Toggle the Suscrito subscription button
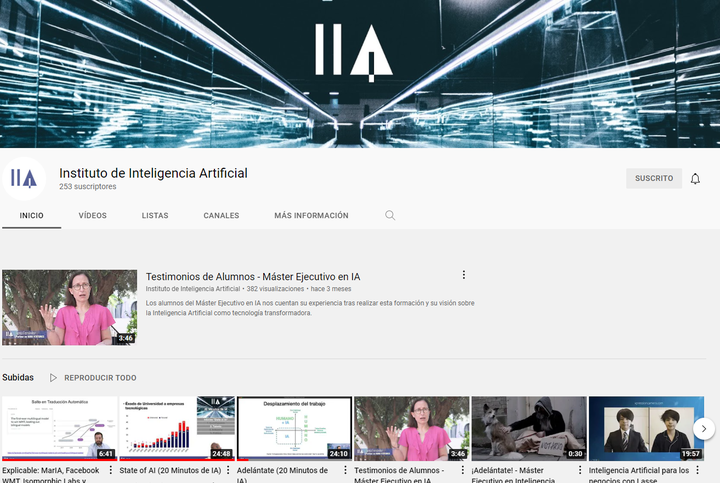 [x=654, y=178]
